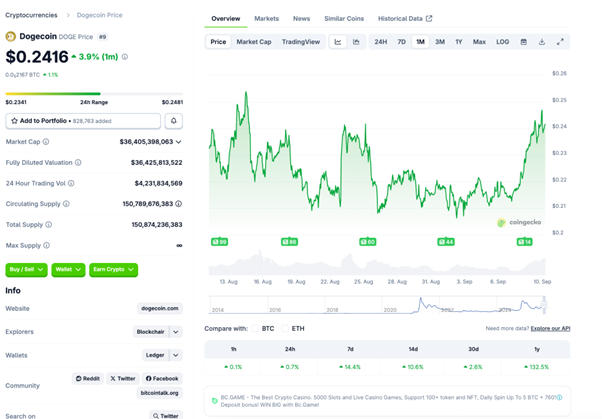This screenshot has height=419, width=602.
Task: Open the Buy / Sell dropdown
Action: (26, 270)
